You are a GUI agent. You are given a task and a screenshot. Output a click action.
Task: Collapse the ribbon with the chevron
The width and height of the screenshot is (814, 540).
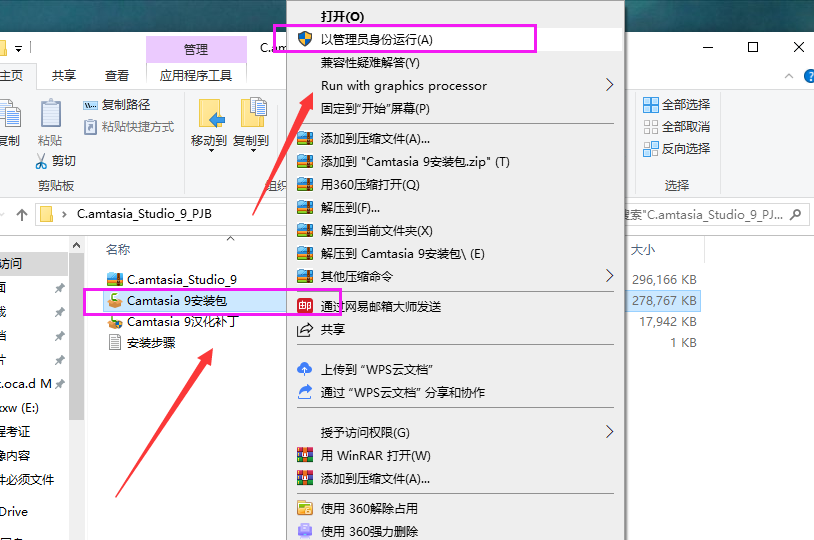[x=789, y=76]
